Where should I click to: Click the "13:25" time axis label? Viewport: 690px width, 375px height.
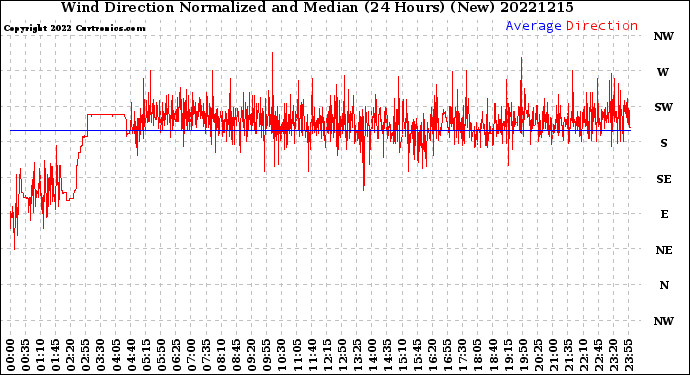tap(357, 355)
